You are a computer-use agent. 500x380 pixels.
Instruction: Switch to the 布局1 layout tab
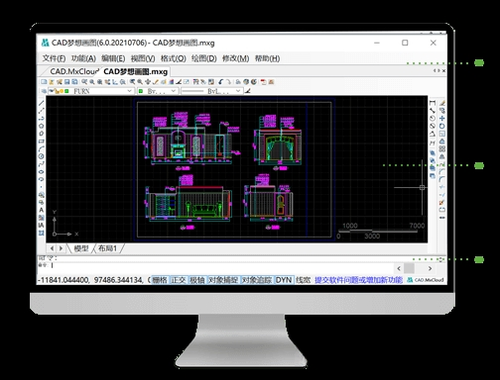(x=107, y=248)
